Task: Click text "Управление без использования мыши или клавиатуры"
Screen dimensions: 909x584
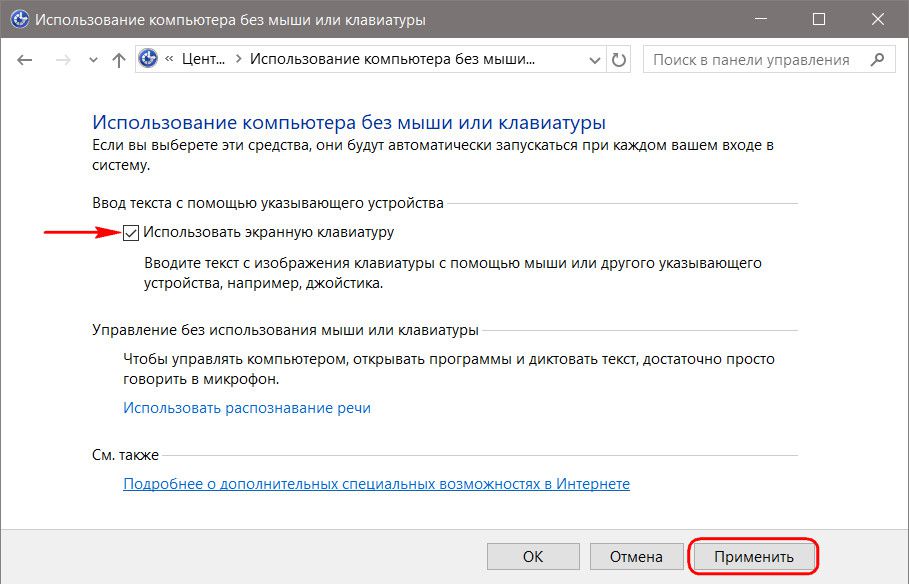Action: pos(285,330)
